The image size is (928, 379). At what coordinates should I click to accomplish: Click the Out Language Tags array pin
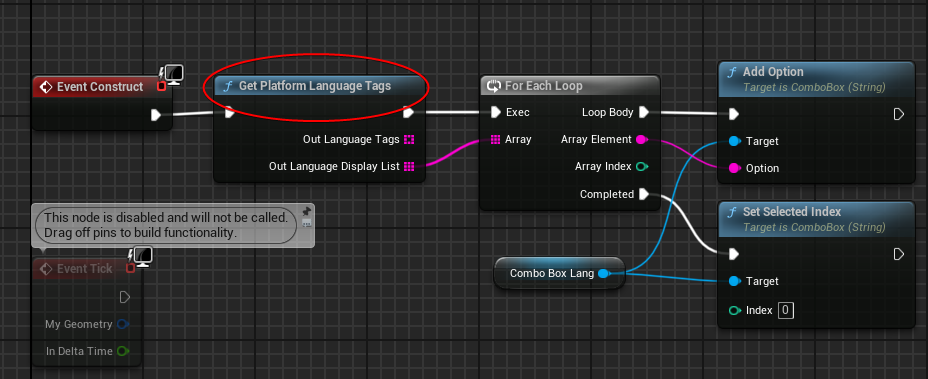click(409, 140)
